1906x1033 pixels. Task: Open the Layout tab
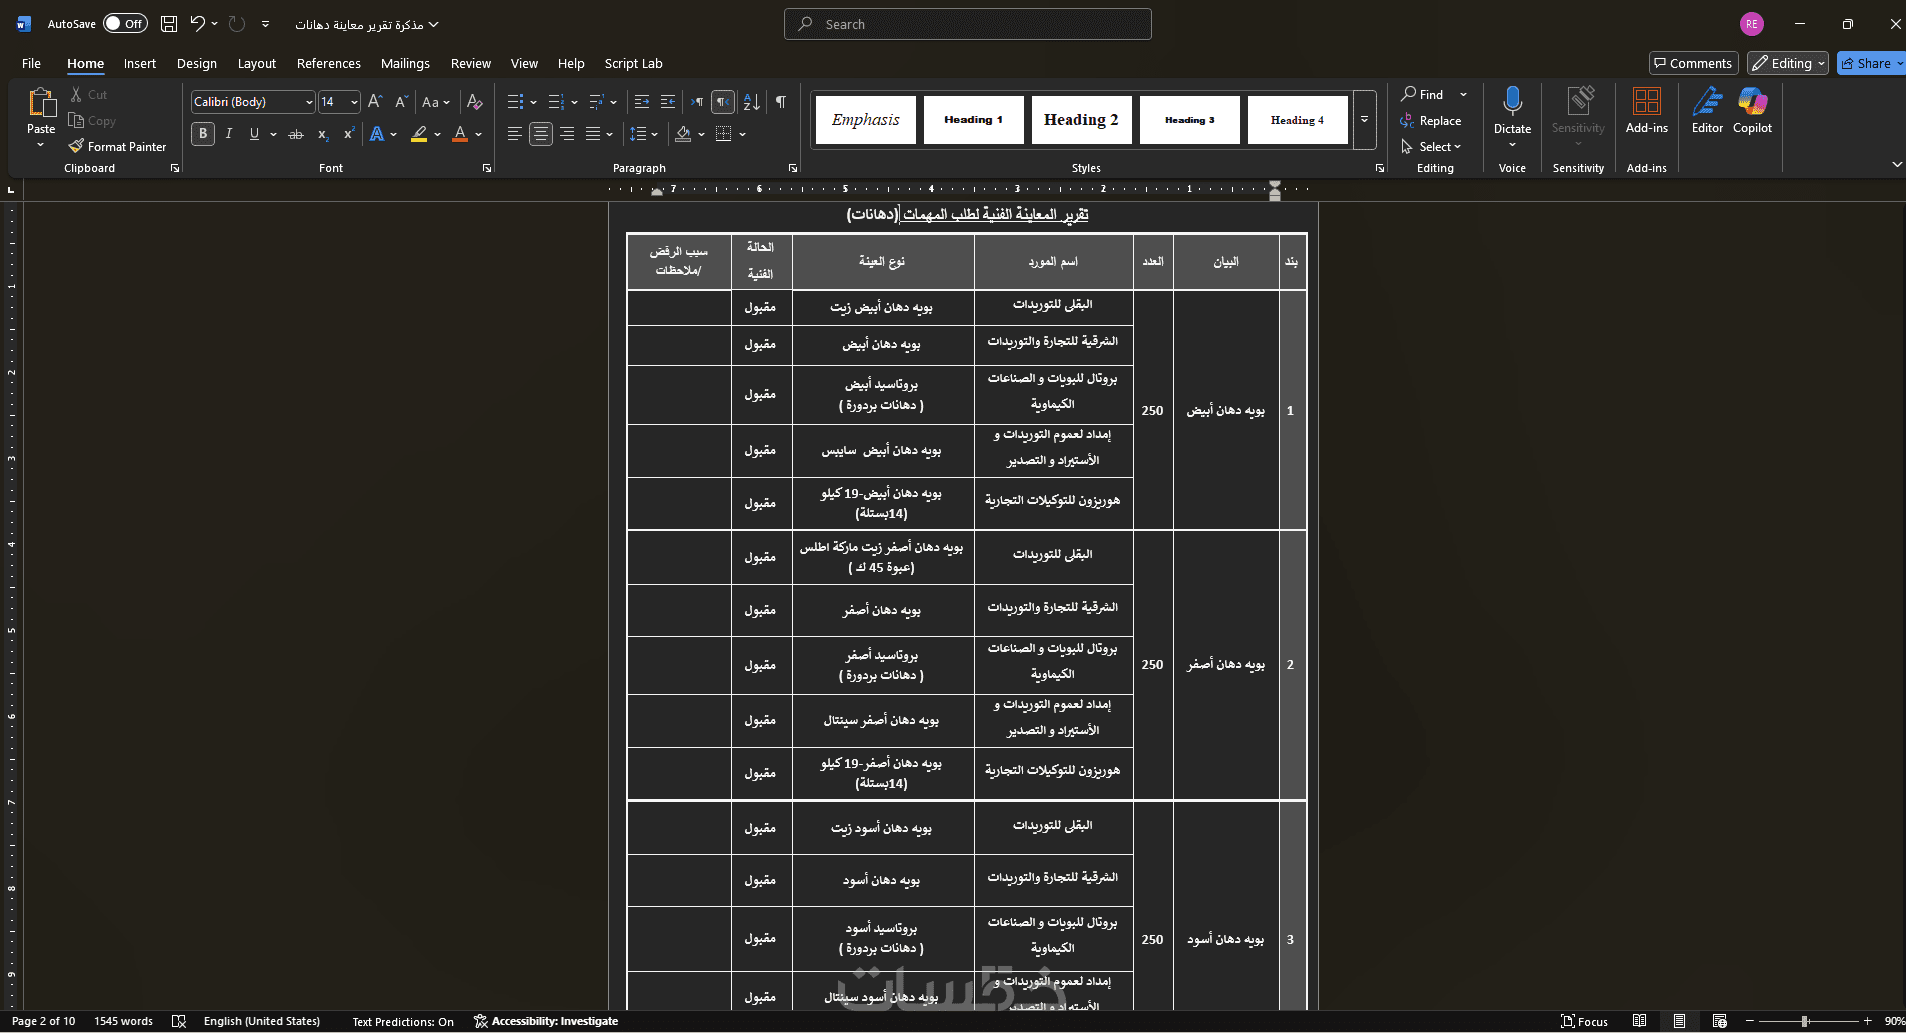257,63
